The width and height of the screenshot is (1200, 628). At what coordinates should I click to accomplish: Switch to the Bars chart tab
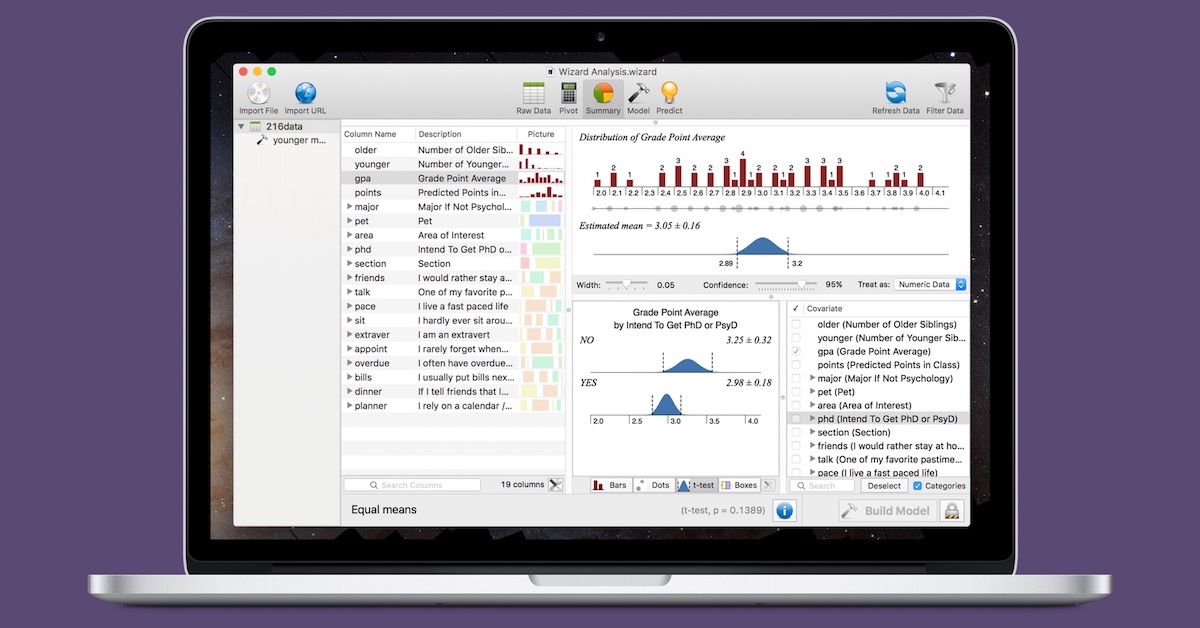[x=610, y=485]
